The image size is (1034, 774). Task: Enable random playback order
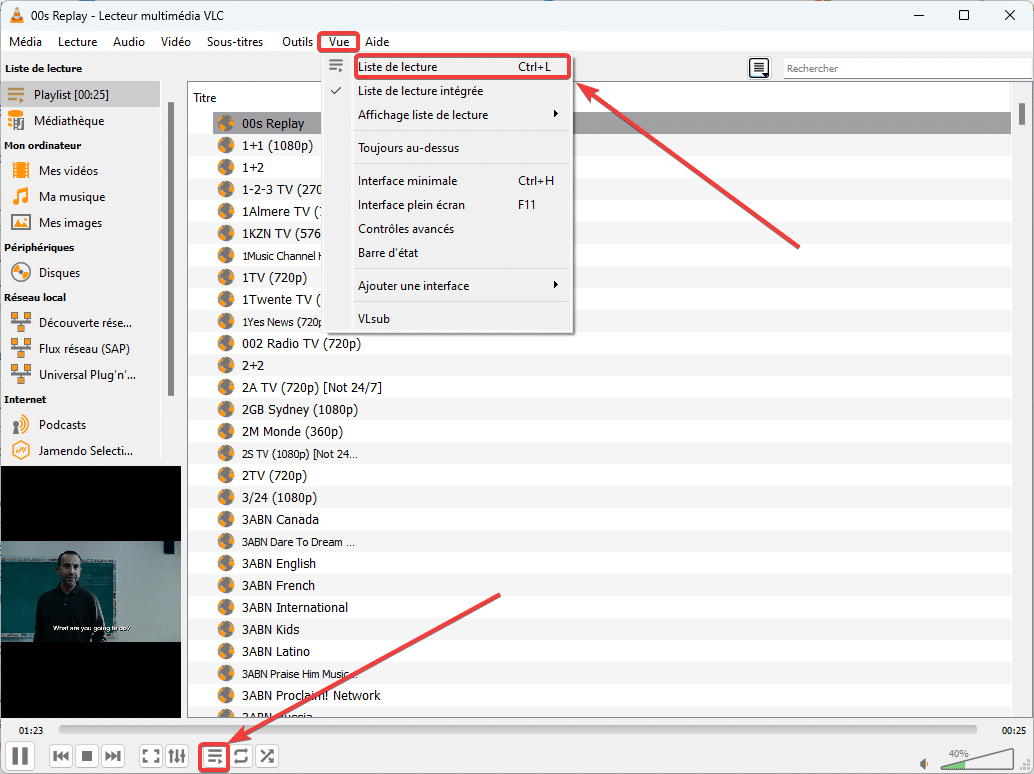267,756
